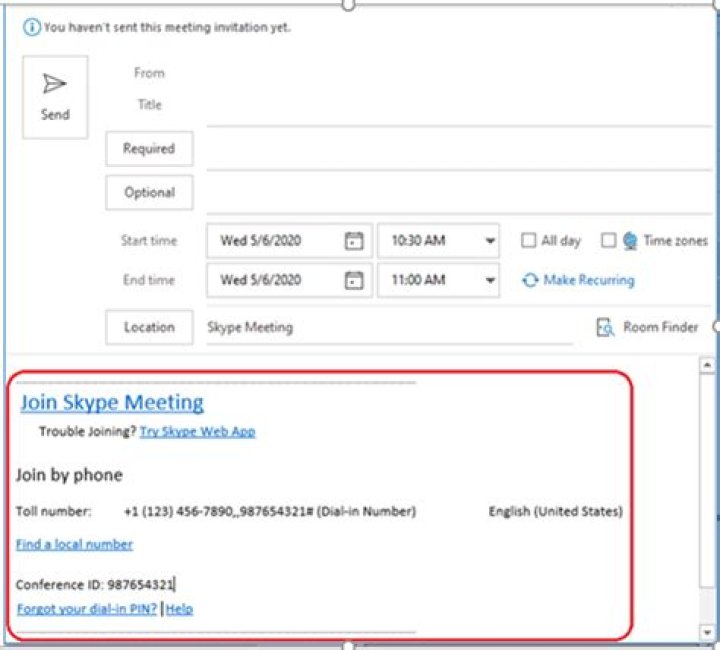This screenshot has width=720, height=650.
Task: Click into the Title field
Action: [459, 105]
